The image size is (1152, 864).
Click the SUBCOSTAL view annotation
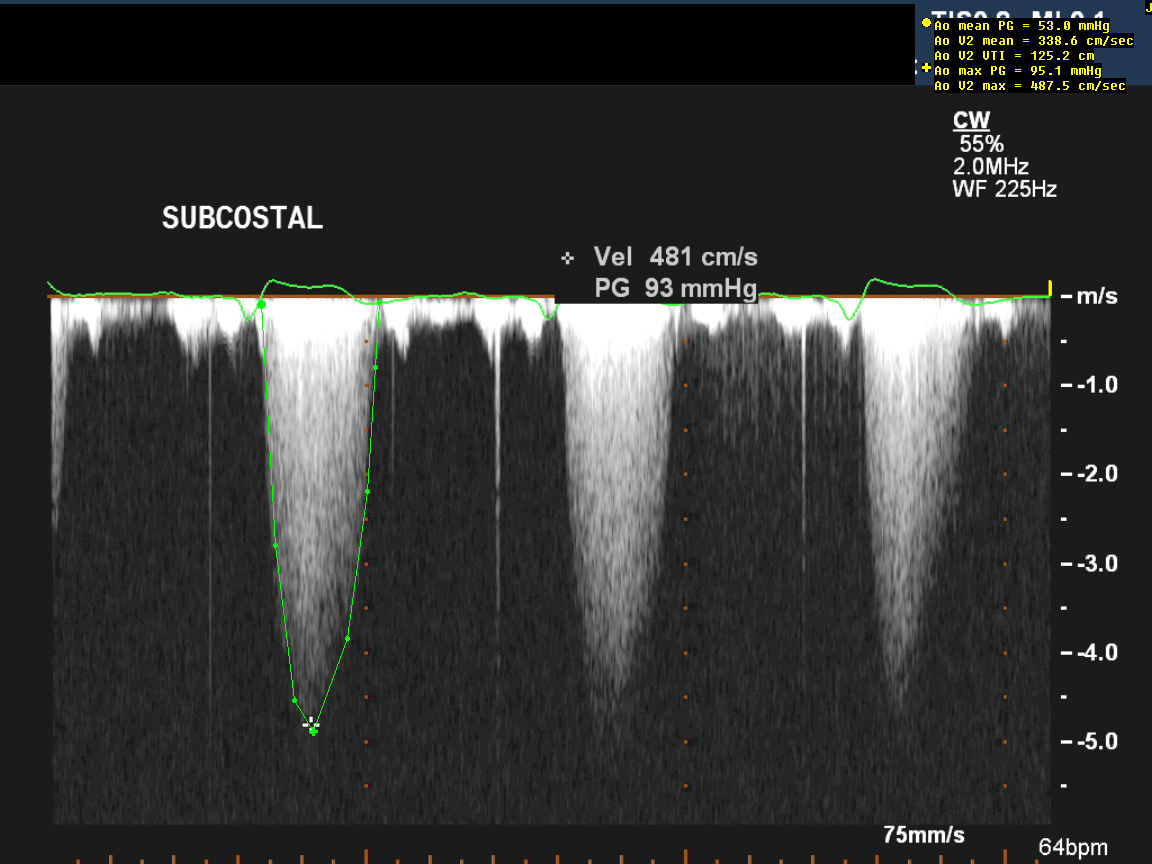tap(242, 219)
